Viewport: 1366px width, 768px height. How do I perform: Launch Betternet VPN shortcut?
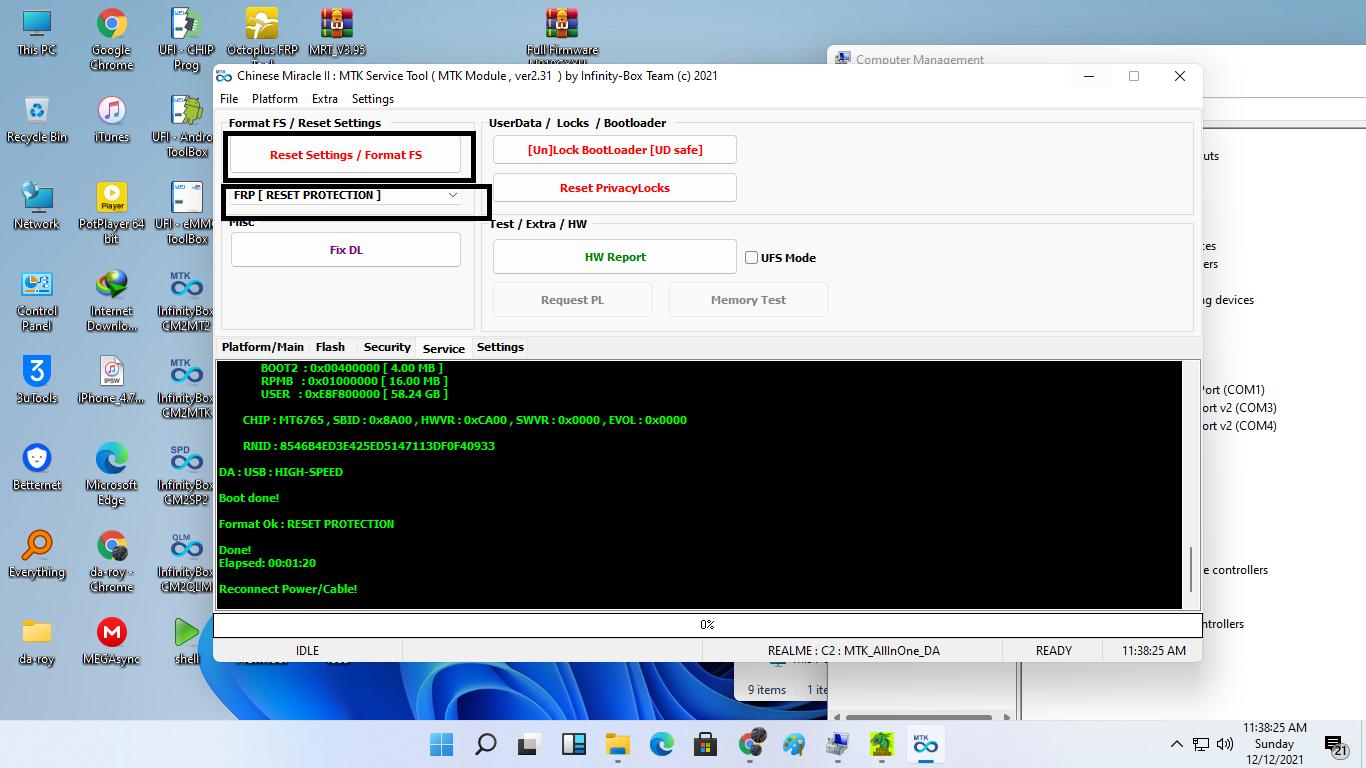click(x=37, y=467)
